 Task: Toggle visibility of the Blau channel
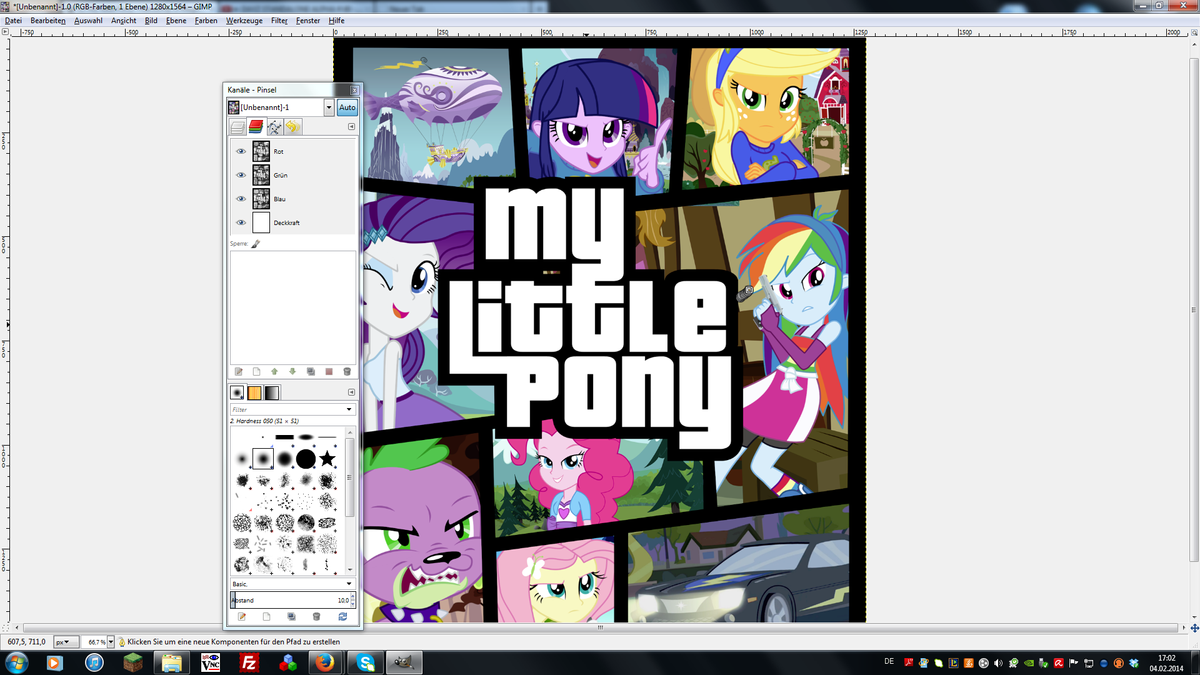tap(241, 199)
